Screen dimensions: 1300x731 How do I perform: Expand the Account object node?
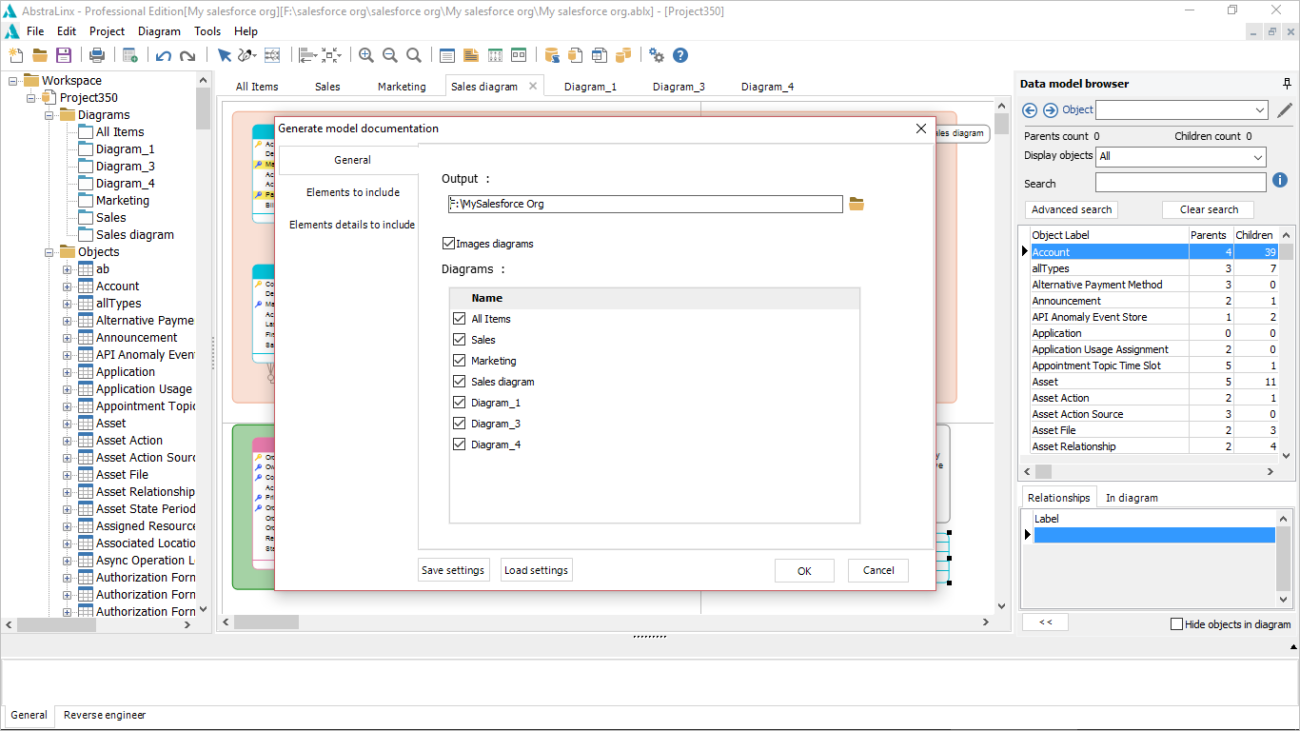[x=67, y=287]
